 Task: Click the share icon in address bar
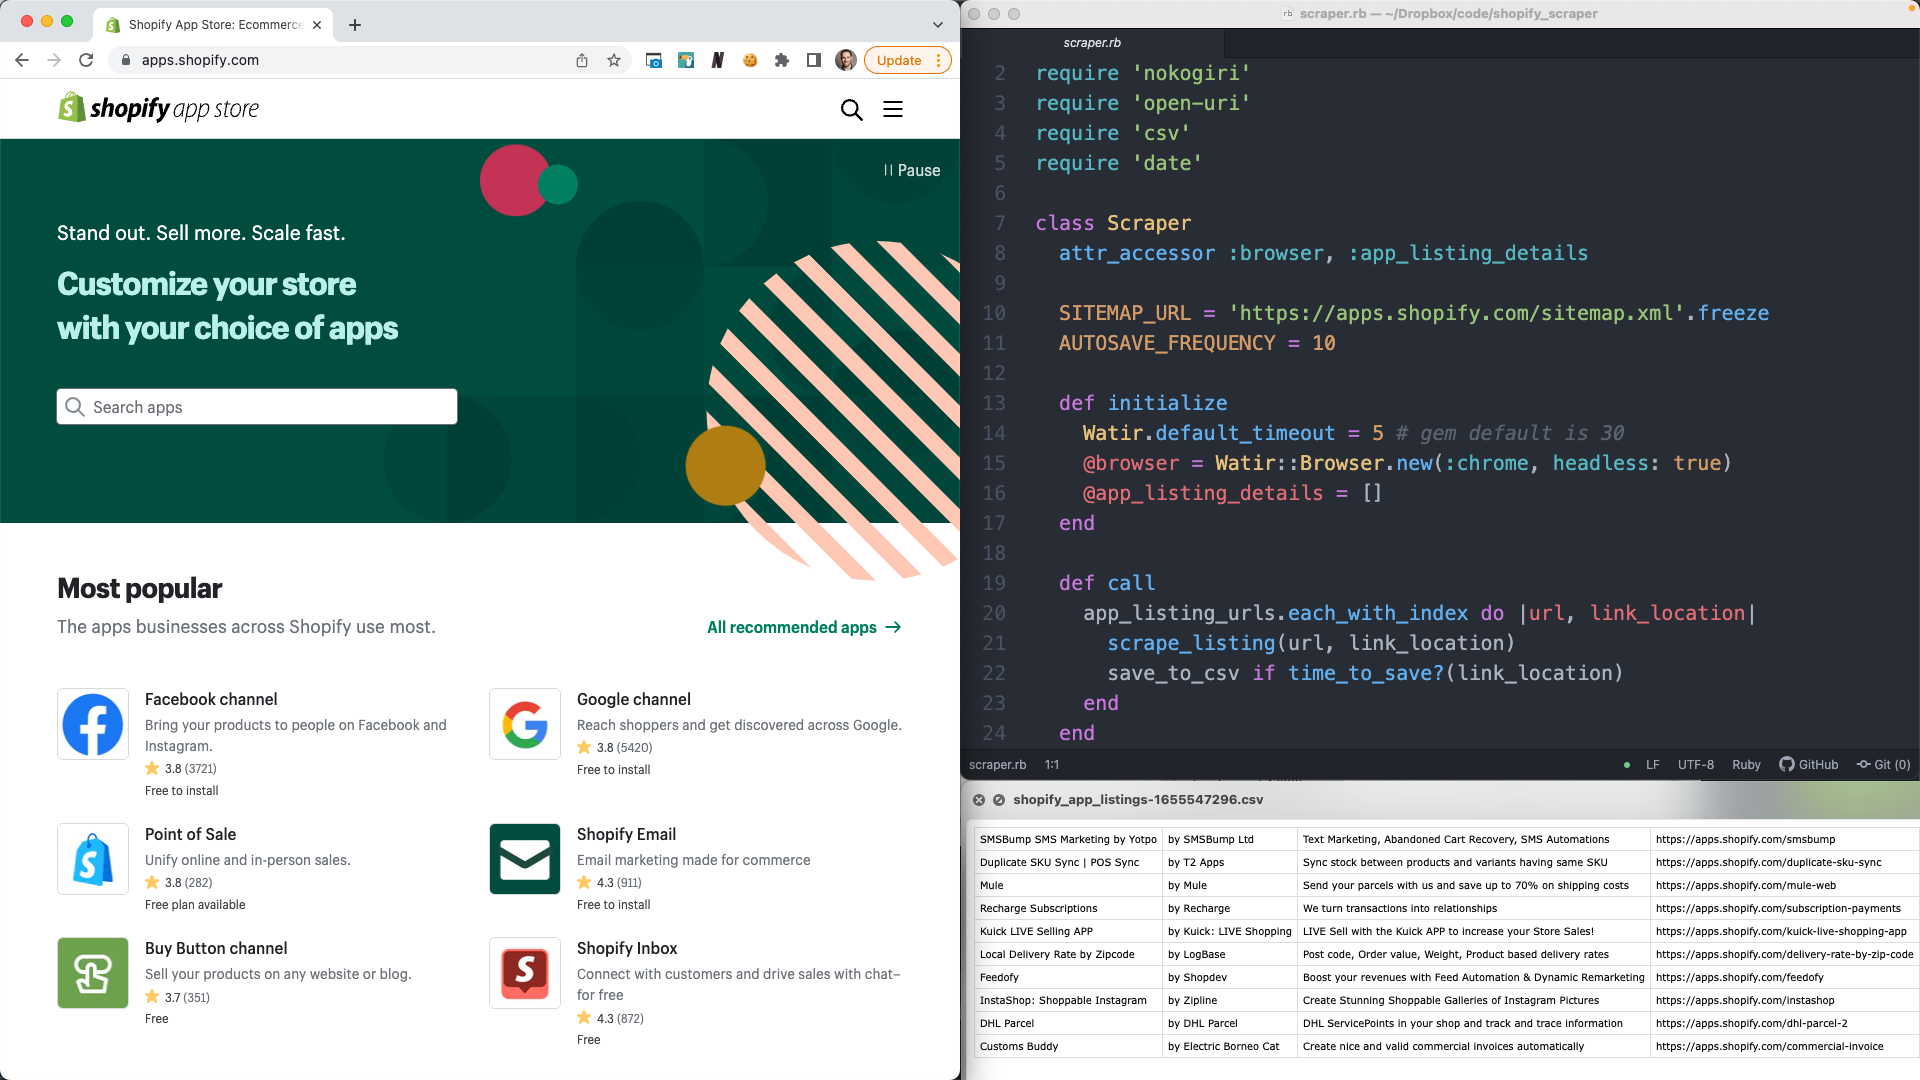pyautogui.click(x=582, y=61)
